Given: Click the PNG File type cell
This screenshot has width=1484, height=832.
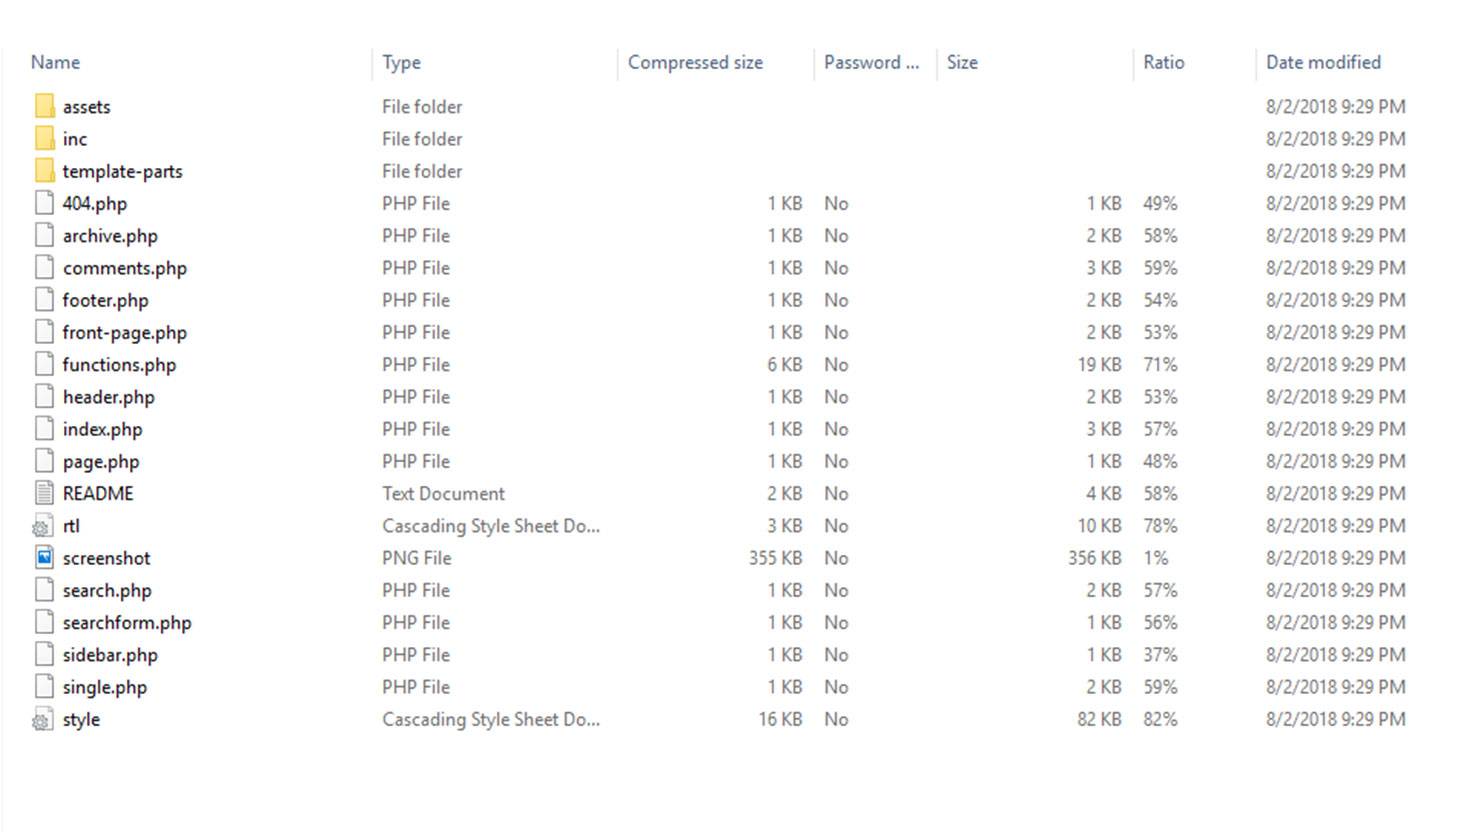Looking at the screenshot, I should (416, 558).
